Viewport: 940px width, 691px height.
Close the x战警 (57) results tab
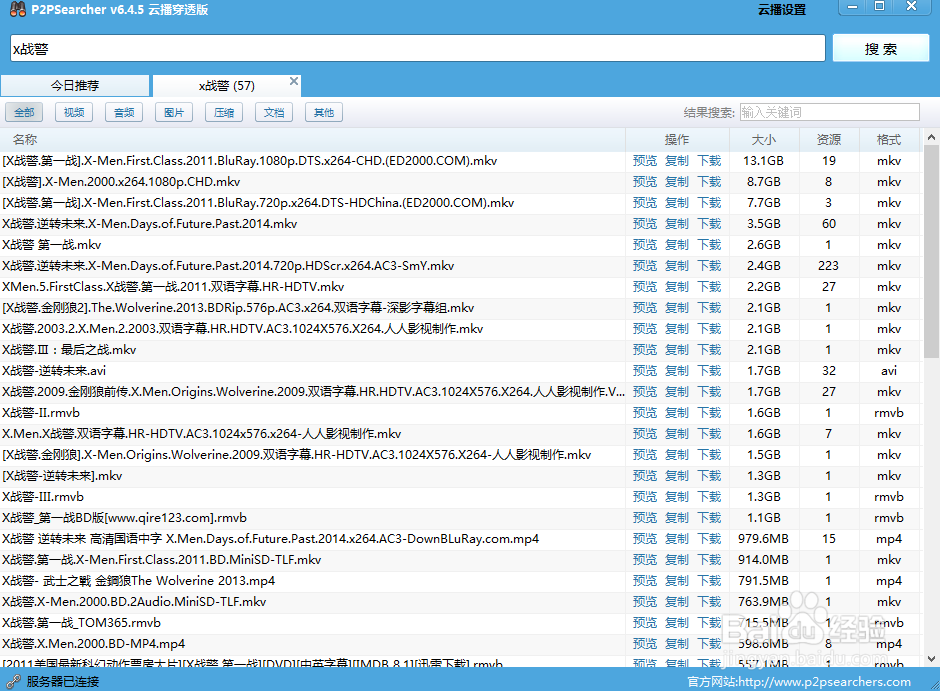pos(294,81)
